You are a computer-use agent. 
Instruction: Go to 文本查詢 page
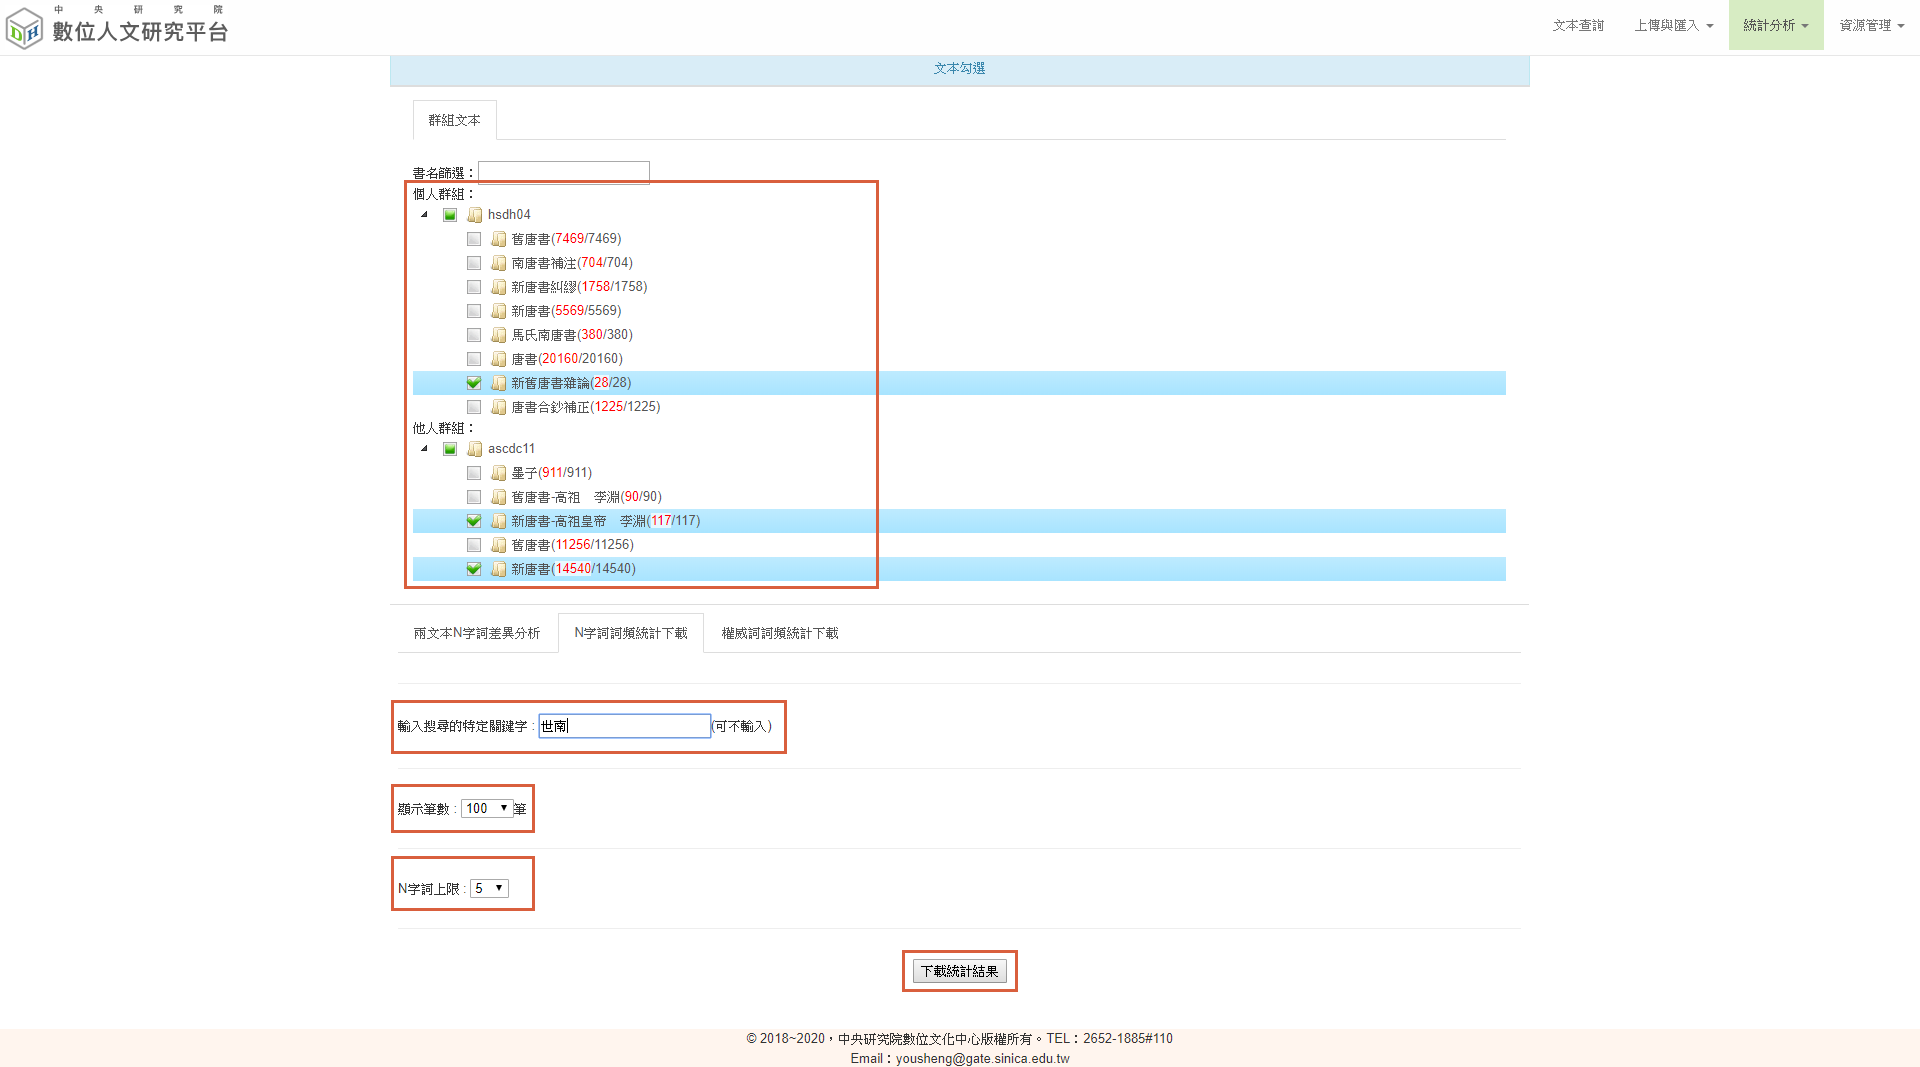click(x=1578, y=25)
